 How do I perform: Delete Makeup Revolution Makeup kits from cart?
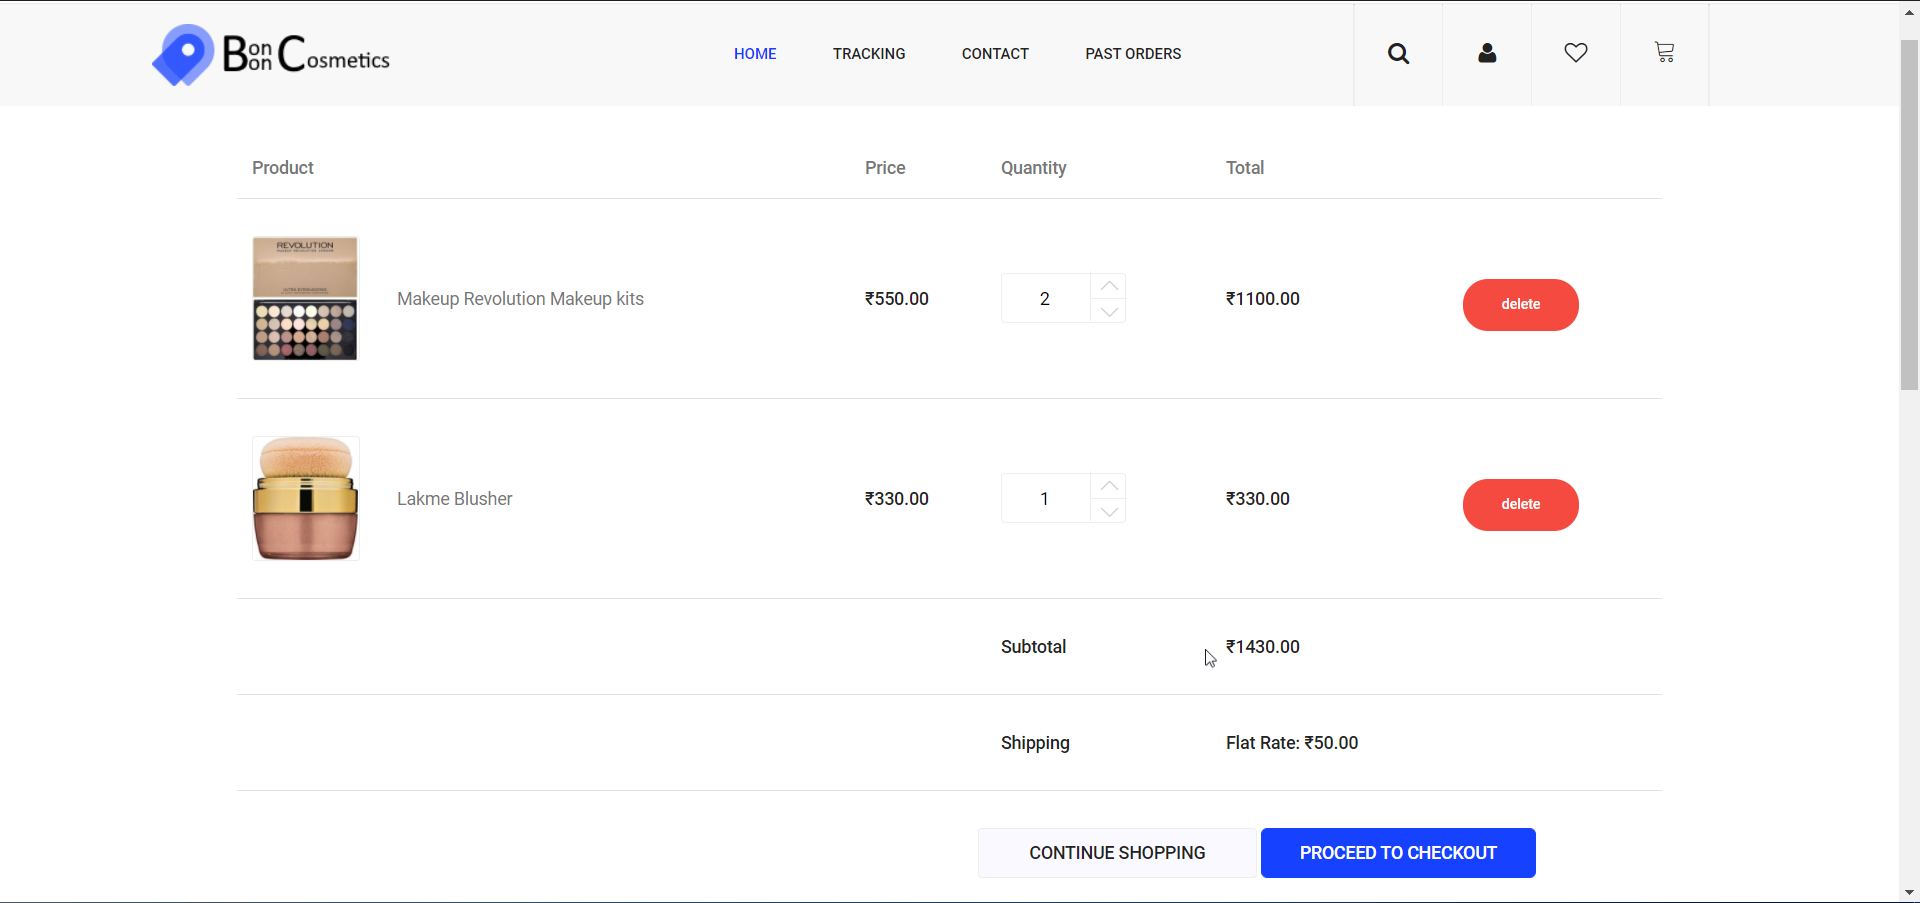pos(1520,305)
